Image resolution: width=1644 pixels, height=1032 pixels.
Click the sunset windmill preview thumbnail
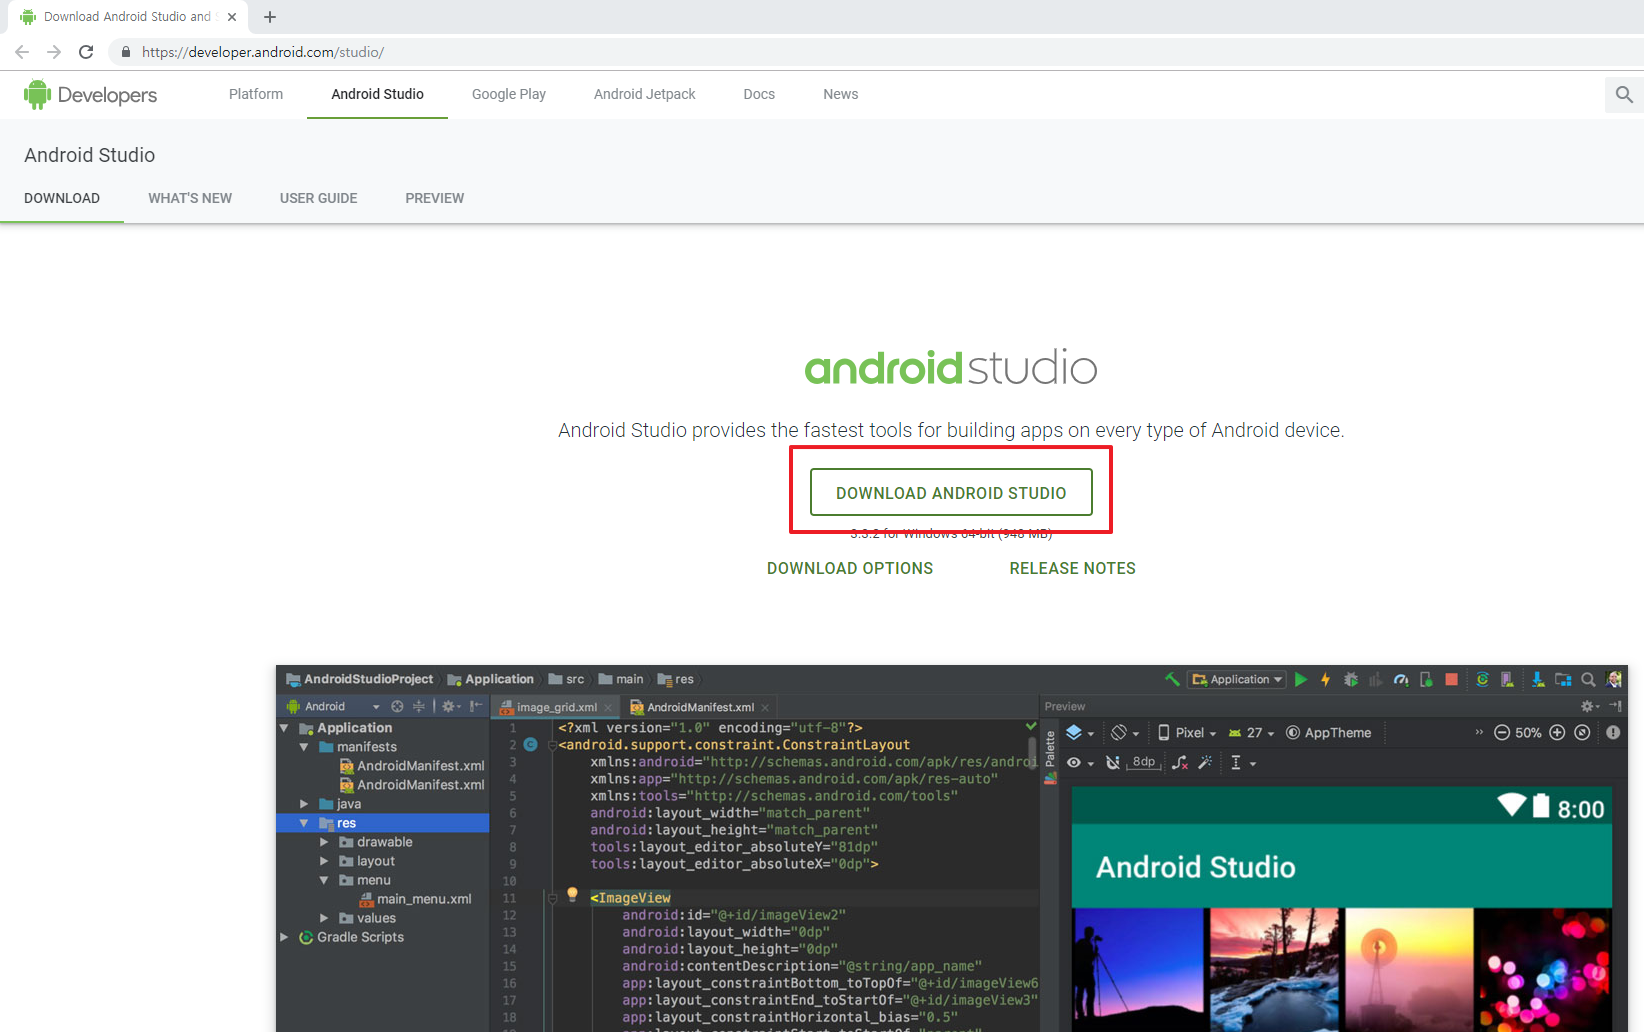pyautogui.click(x=1409, y=970)
